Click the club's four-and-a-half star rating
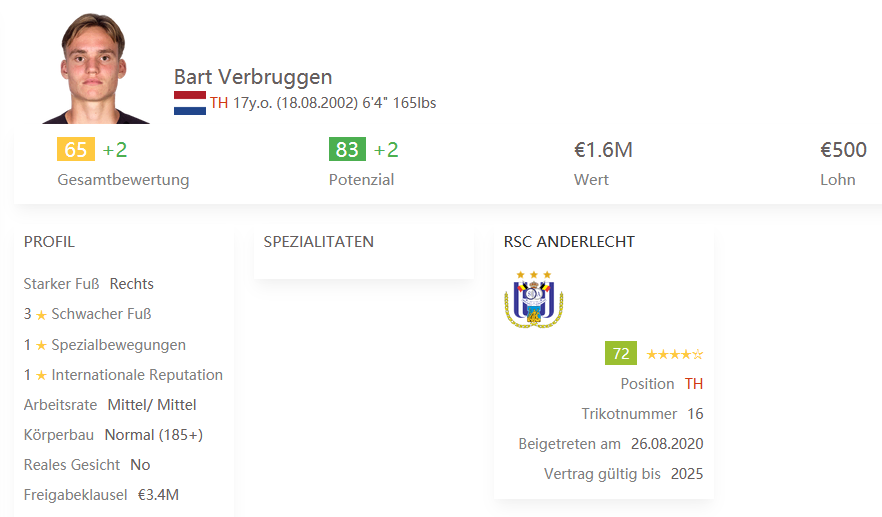The width and height of the screenshot is (882, 517). click(x=674, y=354)
